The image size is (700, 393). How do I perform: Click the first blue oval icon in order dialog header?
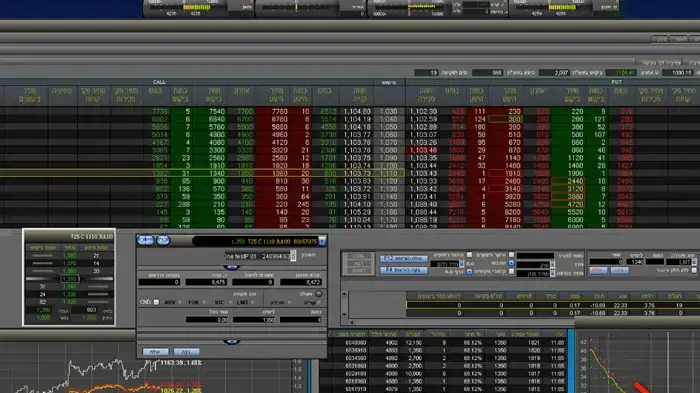coord(145,240)
